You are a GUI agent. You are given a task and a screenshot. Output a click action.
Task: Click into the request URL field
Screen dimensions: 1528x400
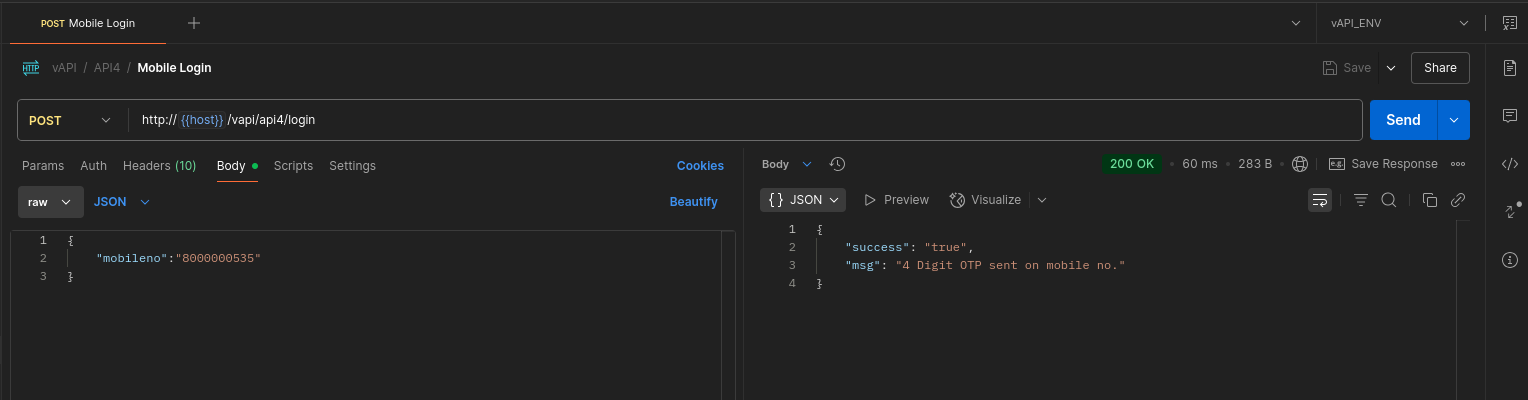(745, 120)
